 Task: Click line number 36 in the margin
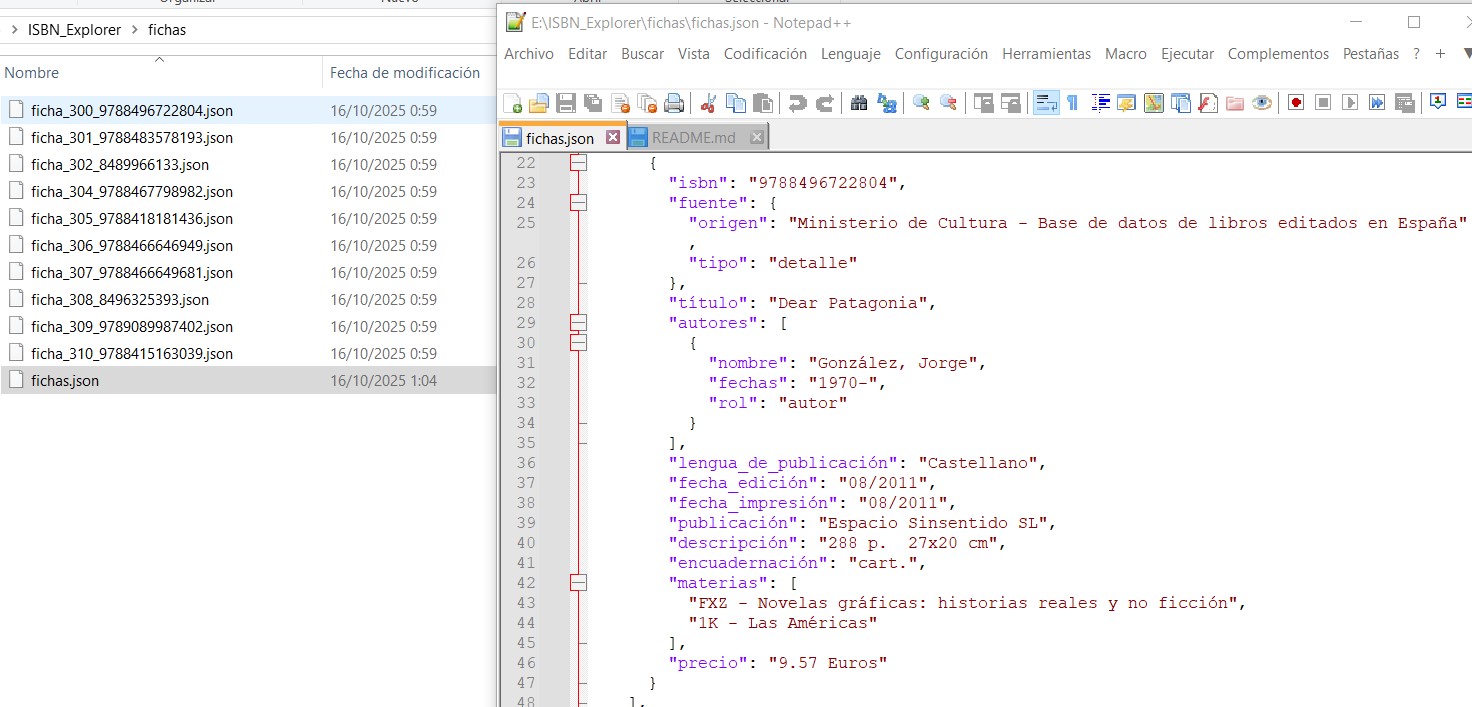[525, 463]
